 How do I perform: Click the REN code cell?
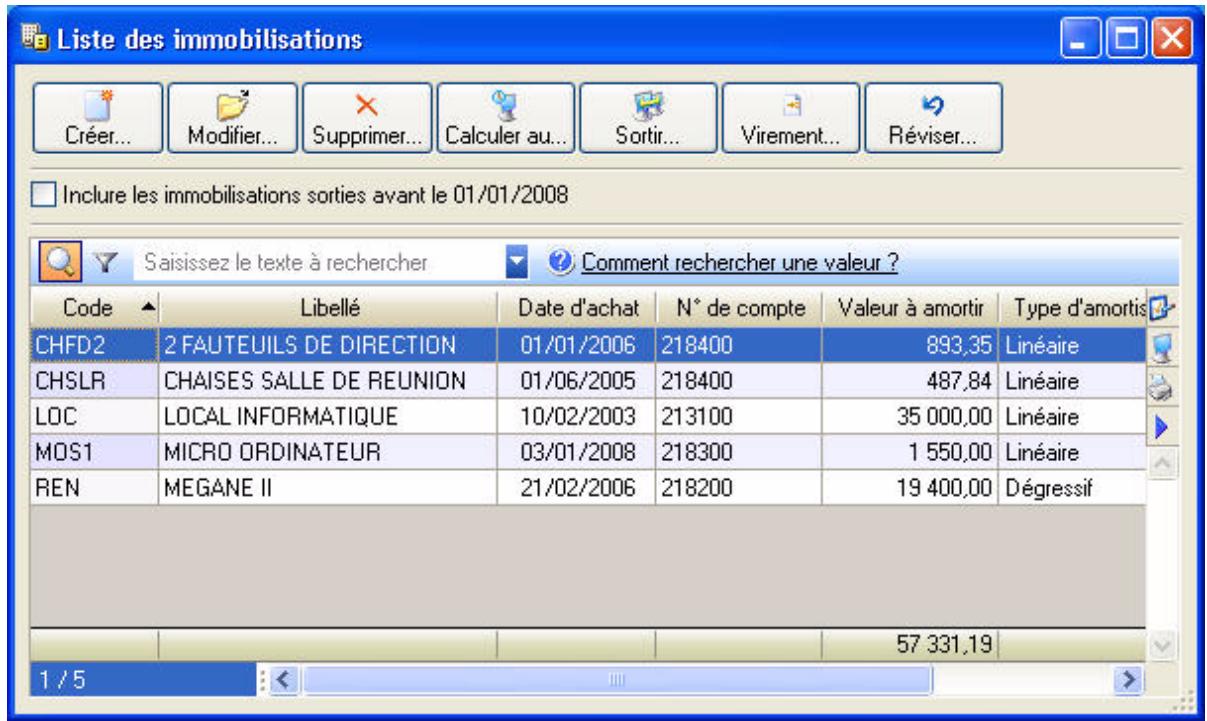click(93, 488)
